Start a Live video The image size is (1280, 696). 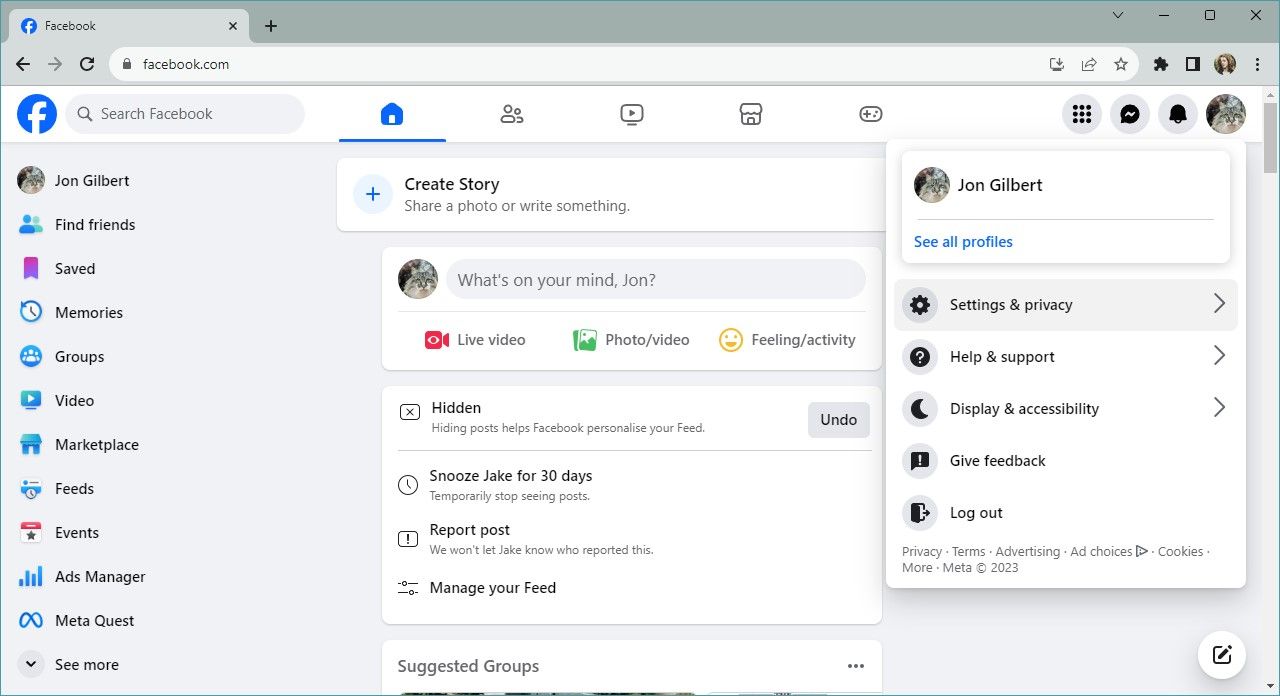click(x=475, y=339)
